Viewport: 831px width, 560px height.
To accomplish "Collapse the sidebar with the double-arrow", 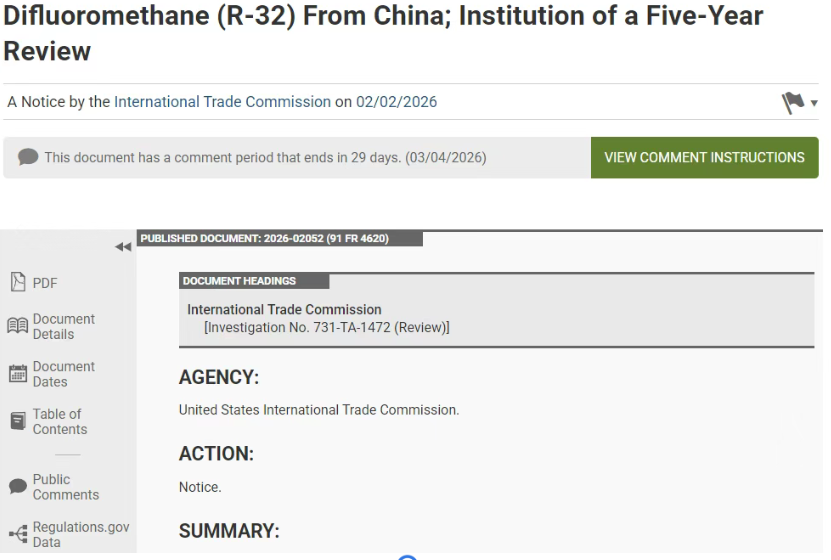I will (x=123, y=247).
